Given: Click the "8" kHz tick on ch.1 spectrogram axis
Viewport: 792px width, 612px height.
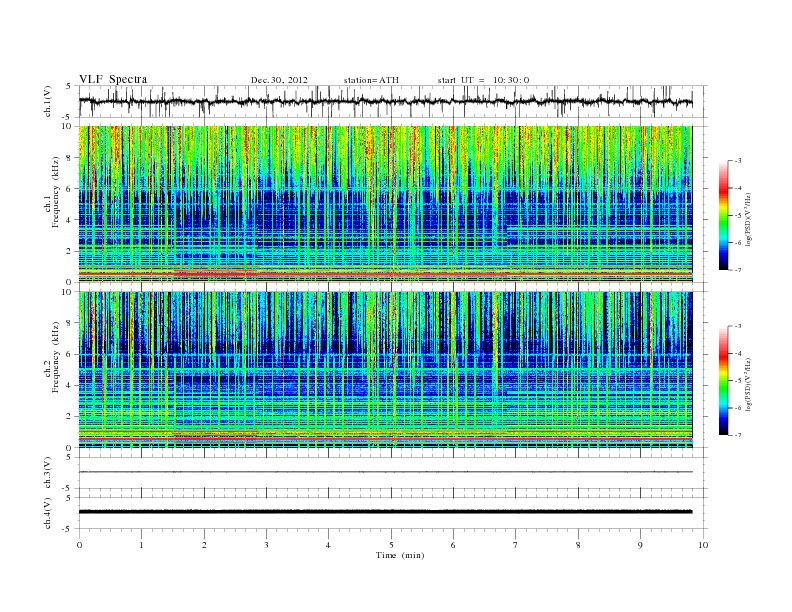Looking at the screenshot, I should coord(70,158).
